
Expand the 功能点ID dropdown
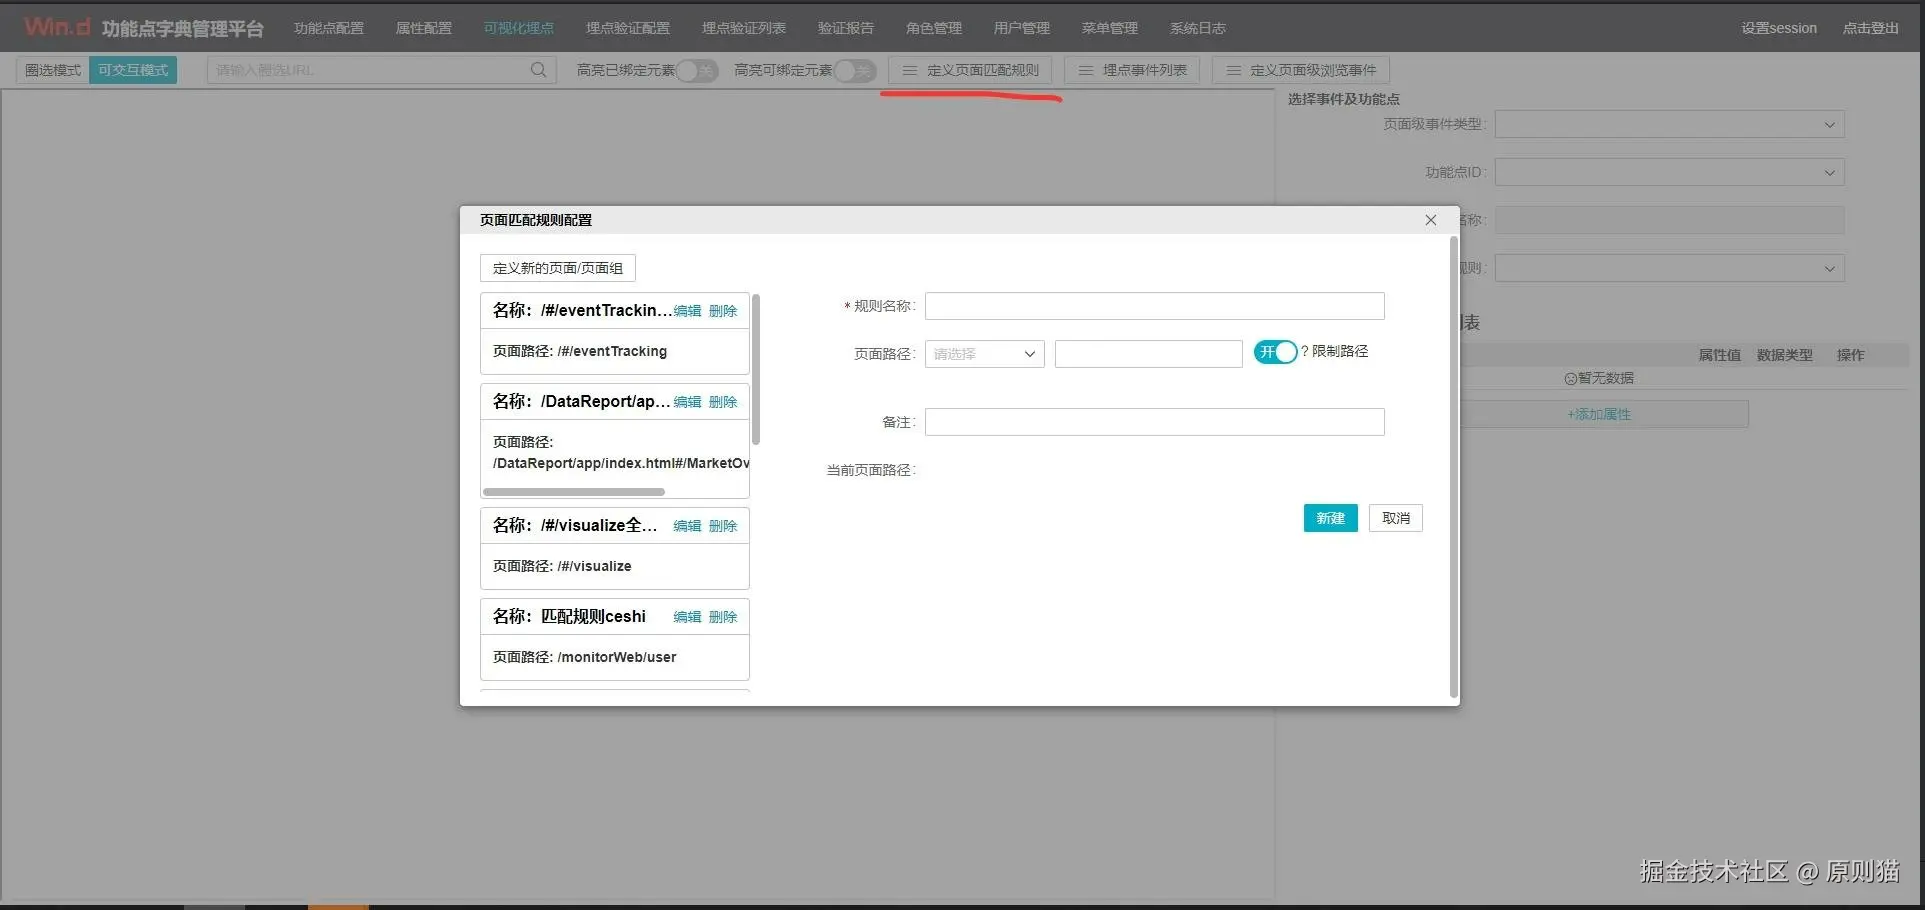[x=1670, y=172]
